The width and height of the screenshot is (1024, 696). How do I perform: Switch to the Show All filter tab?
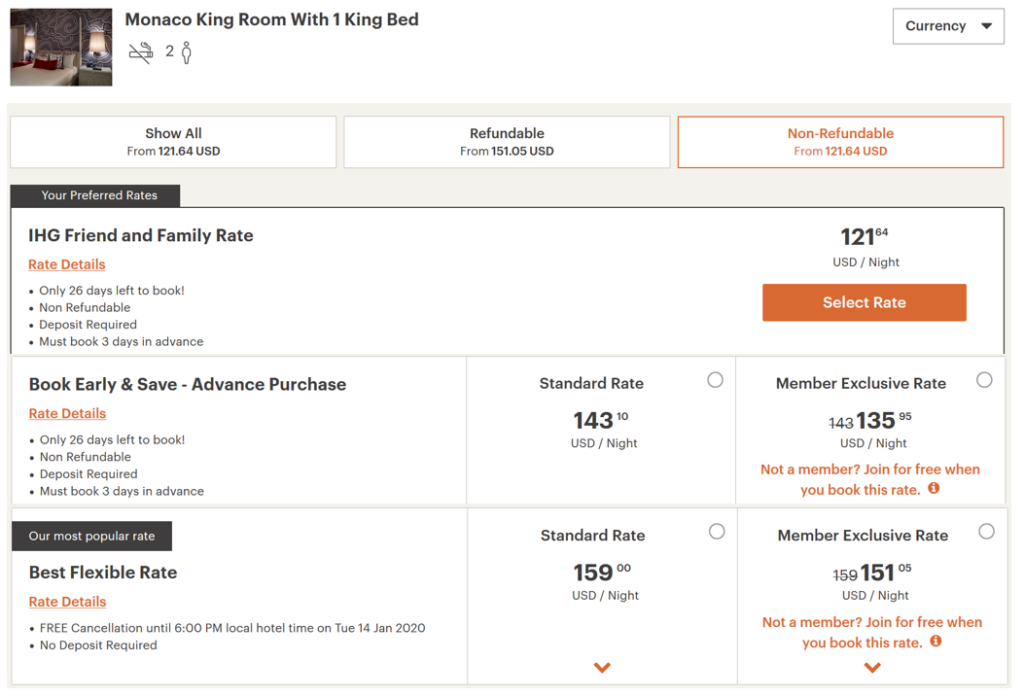pos(172,142)
